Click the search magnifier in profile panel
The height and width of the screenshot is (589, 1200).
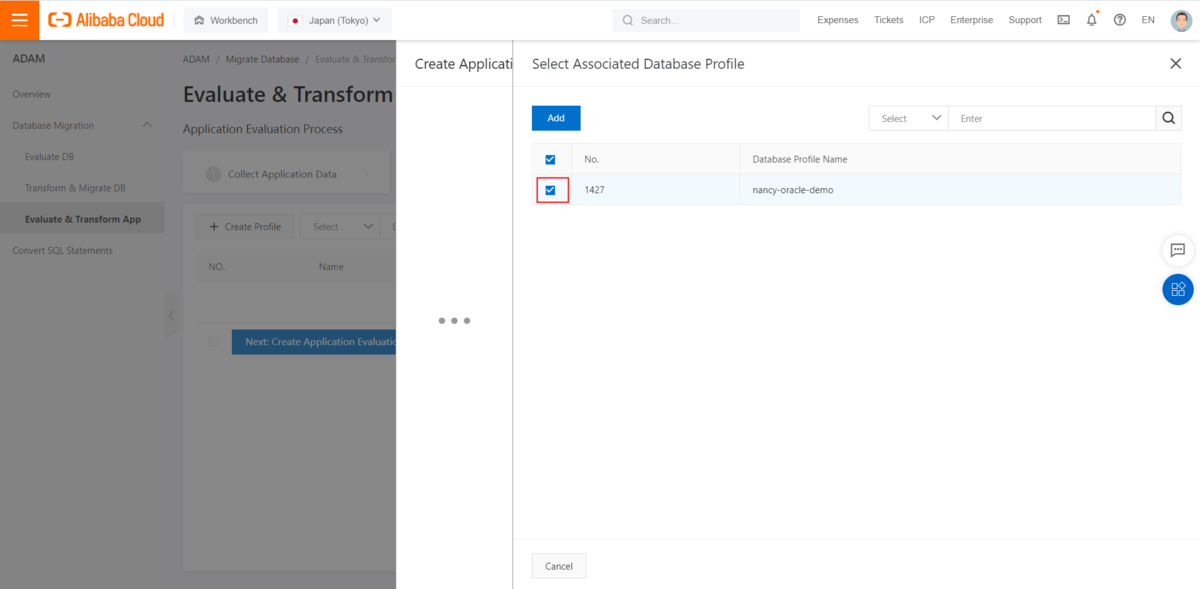pos(1169,118)
